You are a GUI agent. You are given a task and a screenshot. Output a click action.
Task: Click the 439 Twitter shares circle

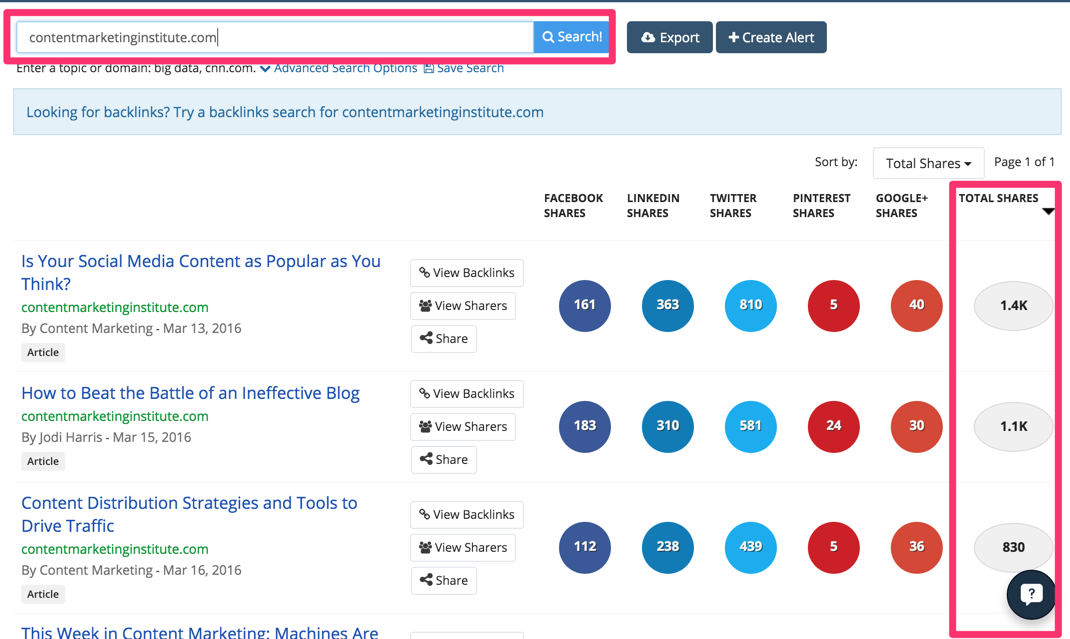tap(751, 547)
